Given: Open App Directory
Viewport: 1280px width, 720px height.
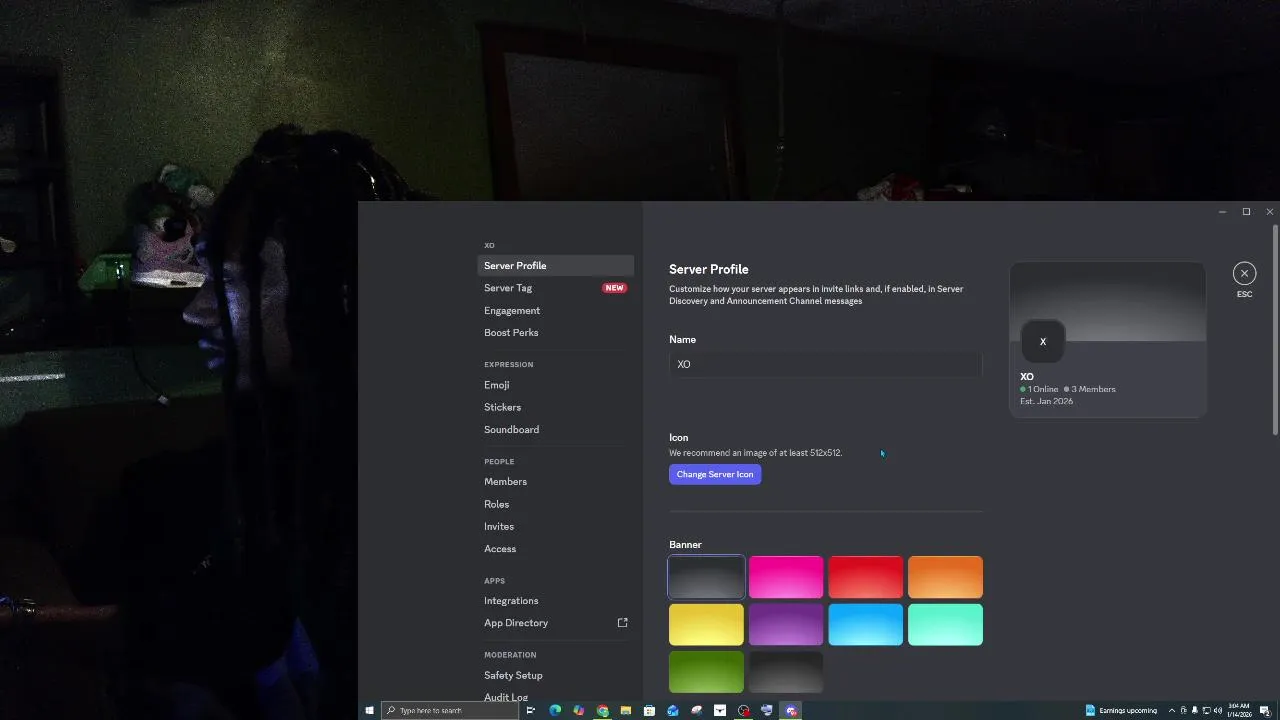Looking at the screenshot, I should coord(556,622).
